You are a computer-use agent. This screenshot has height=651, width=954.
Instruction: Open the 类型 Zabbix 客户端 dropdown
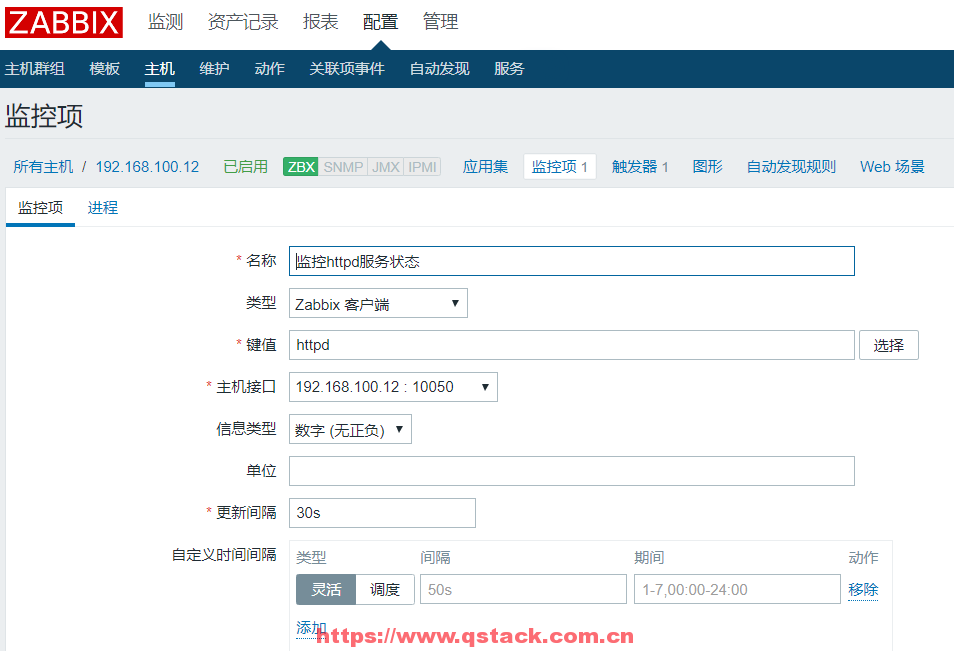coord(378,303)
